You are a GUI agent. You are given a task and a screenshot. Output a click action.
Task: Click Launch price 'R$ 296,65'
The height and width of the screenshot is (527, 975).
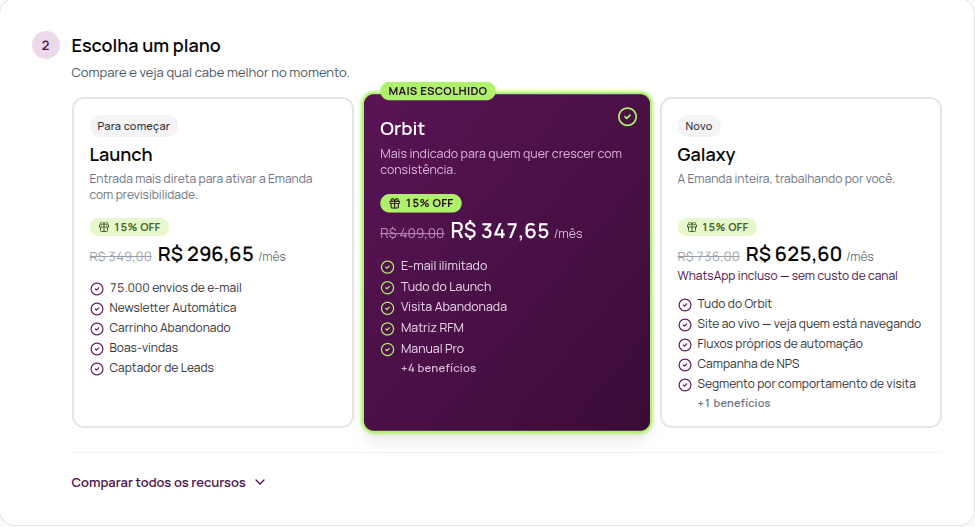point(206,254)
